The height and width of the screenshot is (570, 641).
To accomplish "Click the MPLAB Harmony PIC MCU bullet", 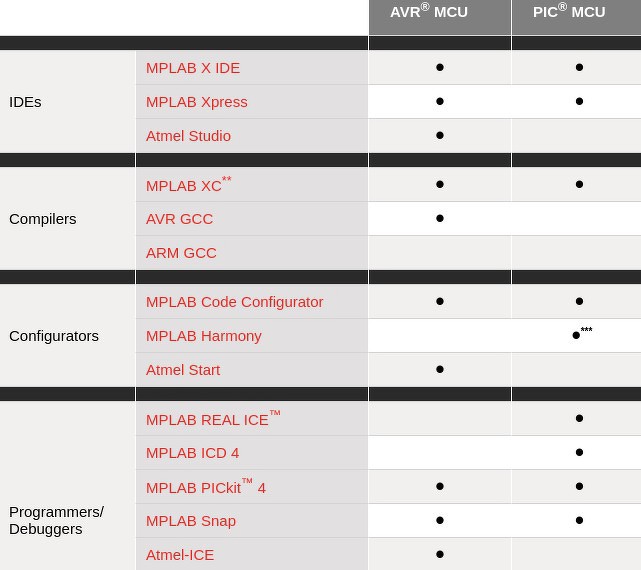I will [x=576, y=335].
